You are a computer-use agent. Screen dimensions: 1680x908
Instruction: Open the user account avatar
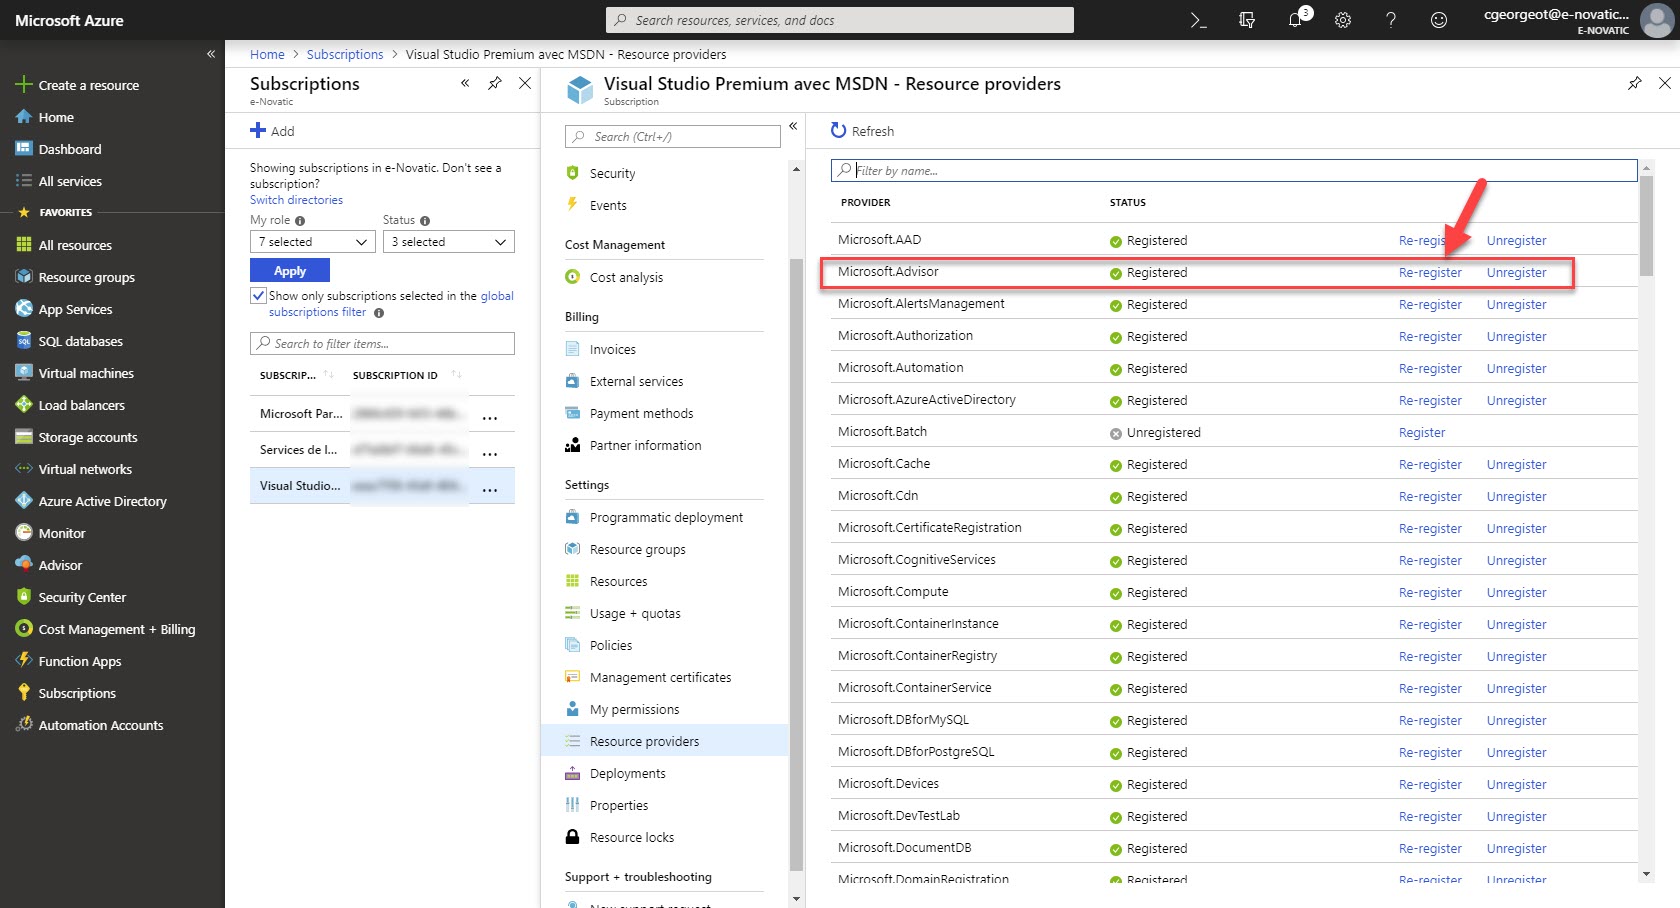click(x=1657, y=20)
